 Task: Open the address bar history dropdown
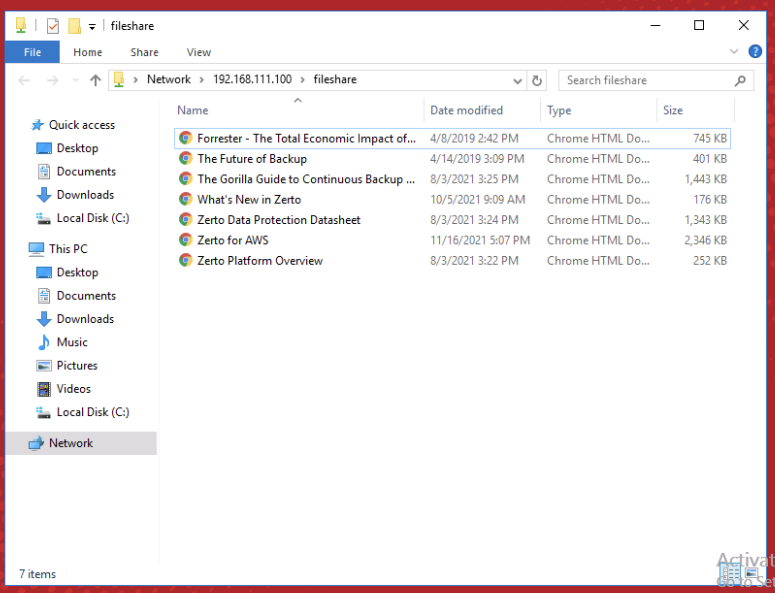[x=517, y=81]
